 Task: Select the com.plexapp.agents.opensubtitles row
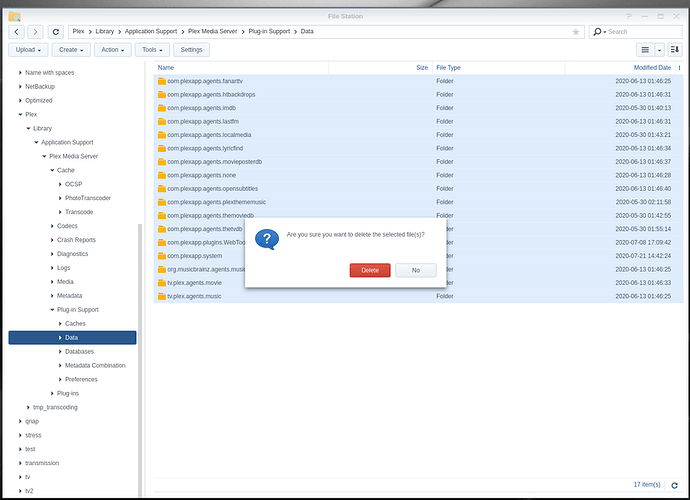click(x=418, y=189)
